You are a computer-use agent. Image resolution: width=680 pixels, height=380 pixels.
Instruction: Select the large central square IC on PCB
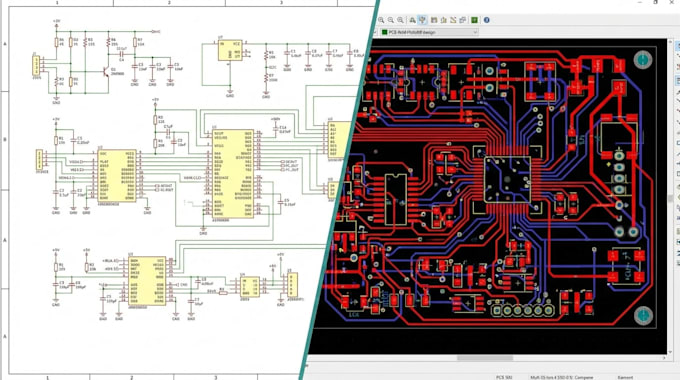click(508, 179)
